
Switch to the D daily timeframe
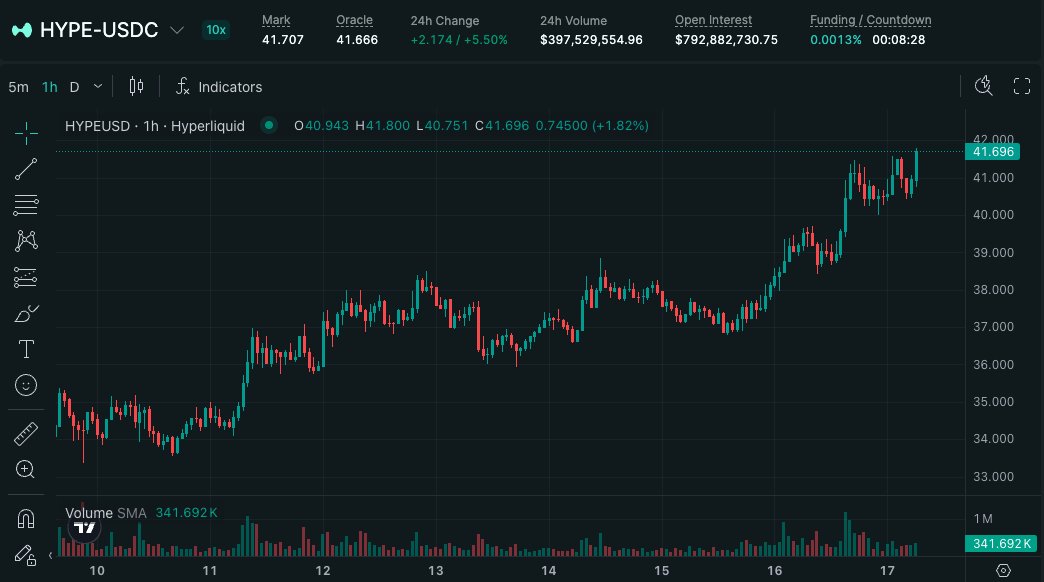click(74, 87)
